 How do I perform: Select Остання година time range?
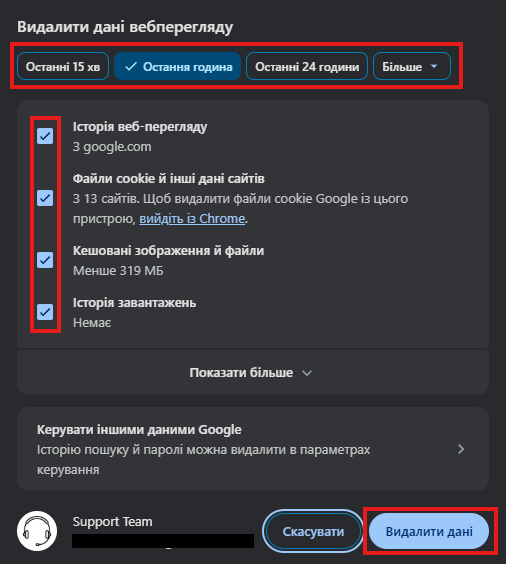[177, 66]
